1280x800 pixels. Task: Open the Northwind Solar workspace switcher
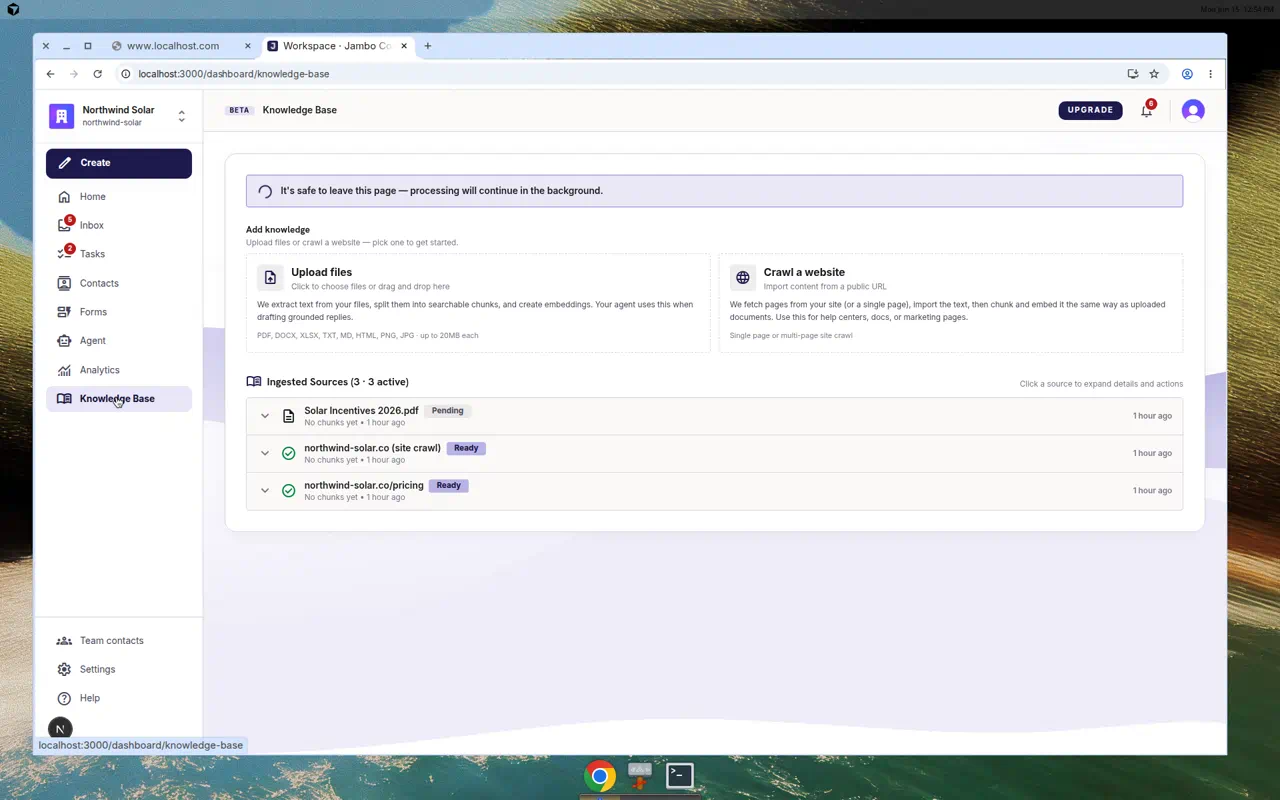point(118,116)
